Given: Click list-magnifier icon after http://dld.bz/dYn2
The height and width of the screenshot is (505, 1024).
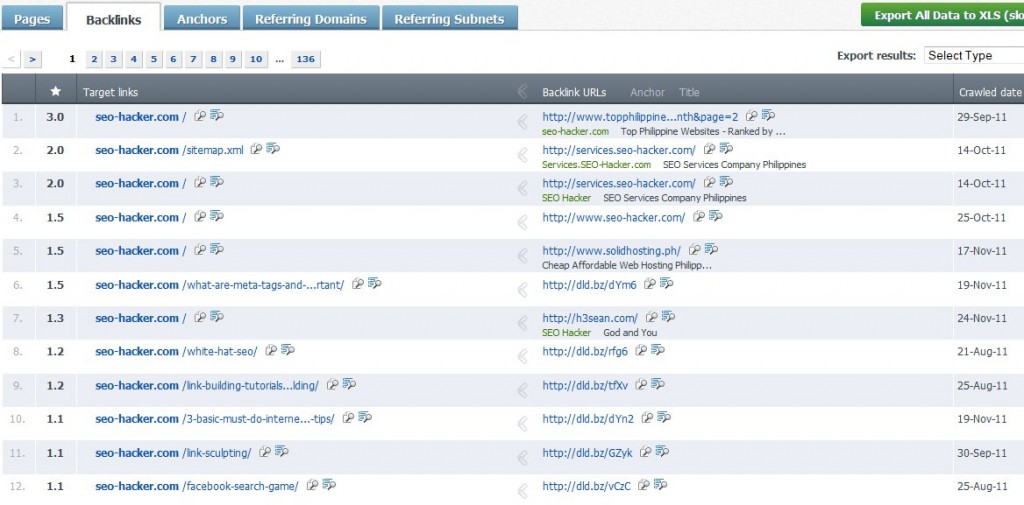Looking at the screenshot, I should [664, 417].
